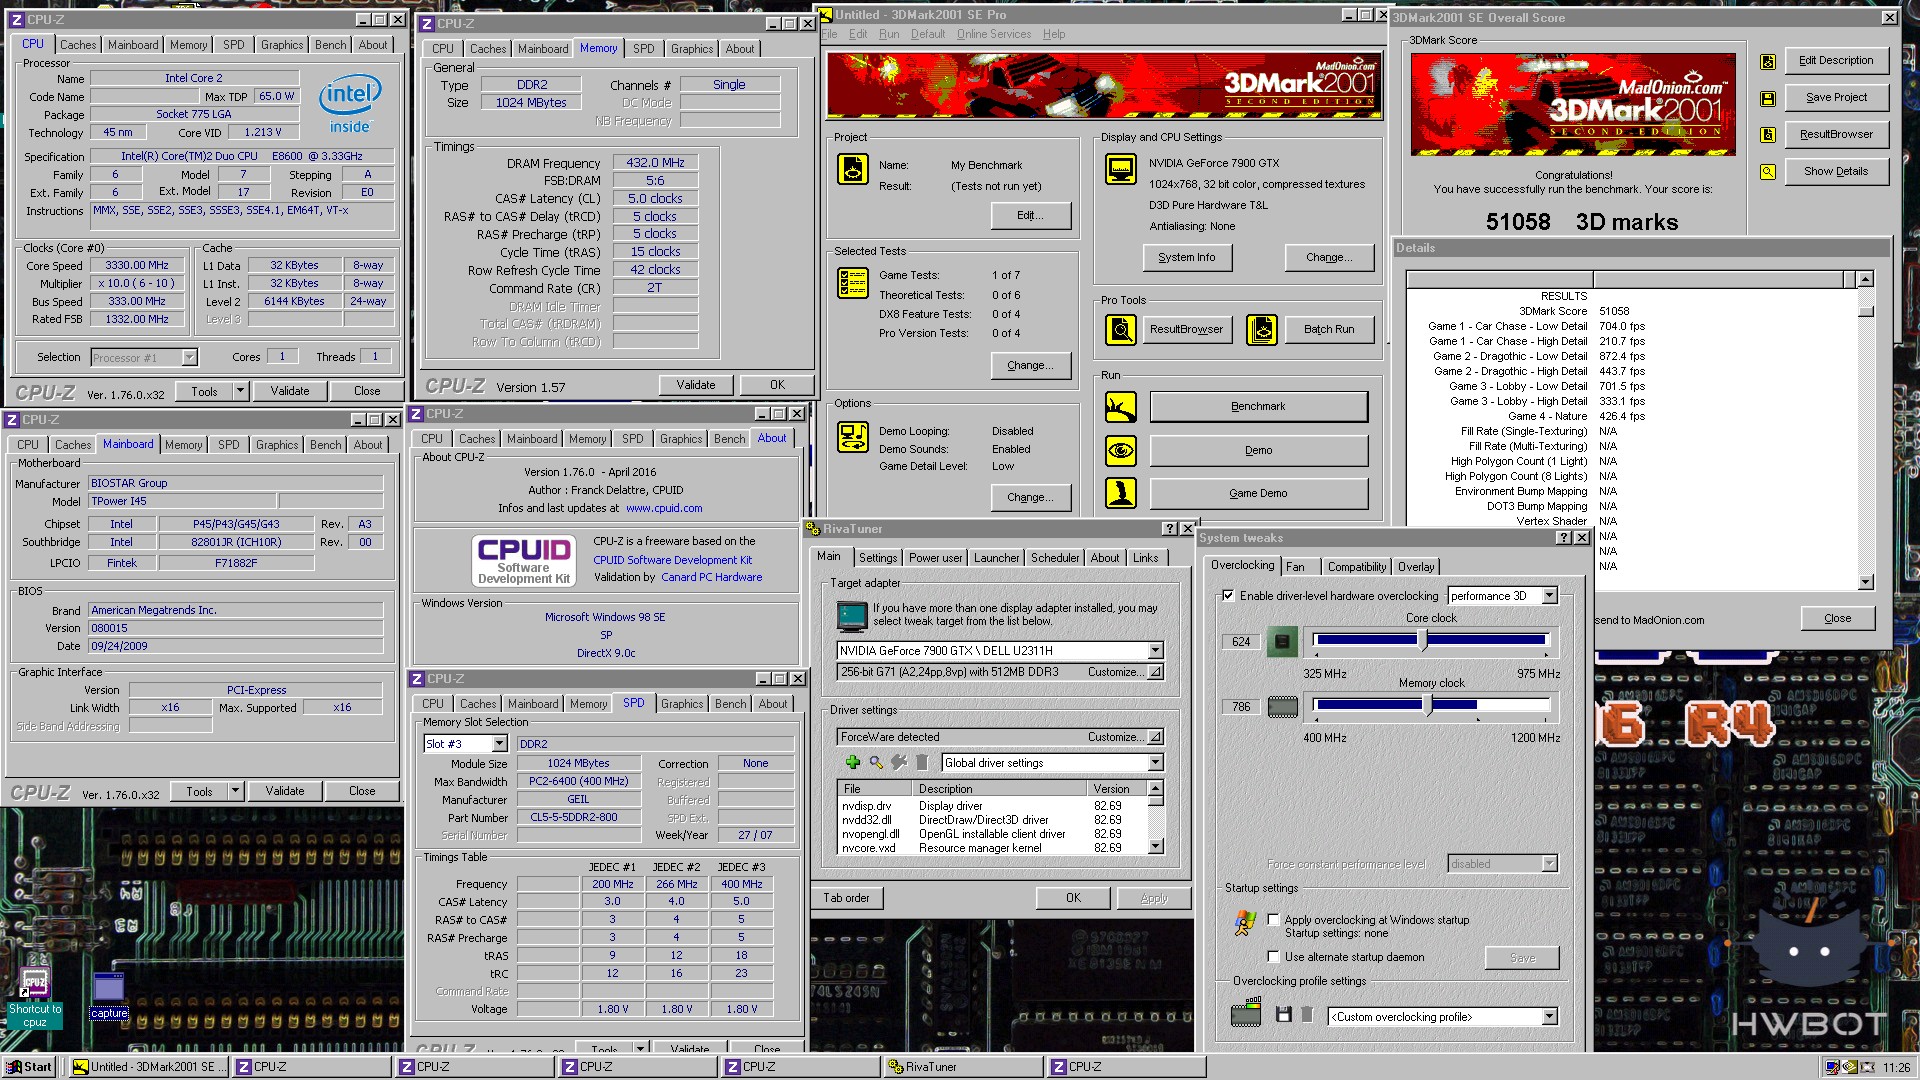Click the Edit Description button
Screen dimensions: 1920x1080
click(x=1835, y=61)
